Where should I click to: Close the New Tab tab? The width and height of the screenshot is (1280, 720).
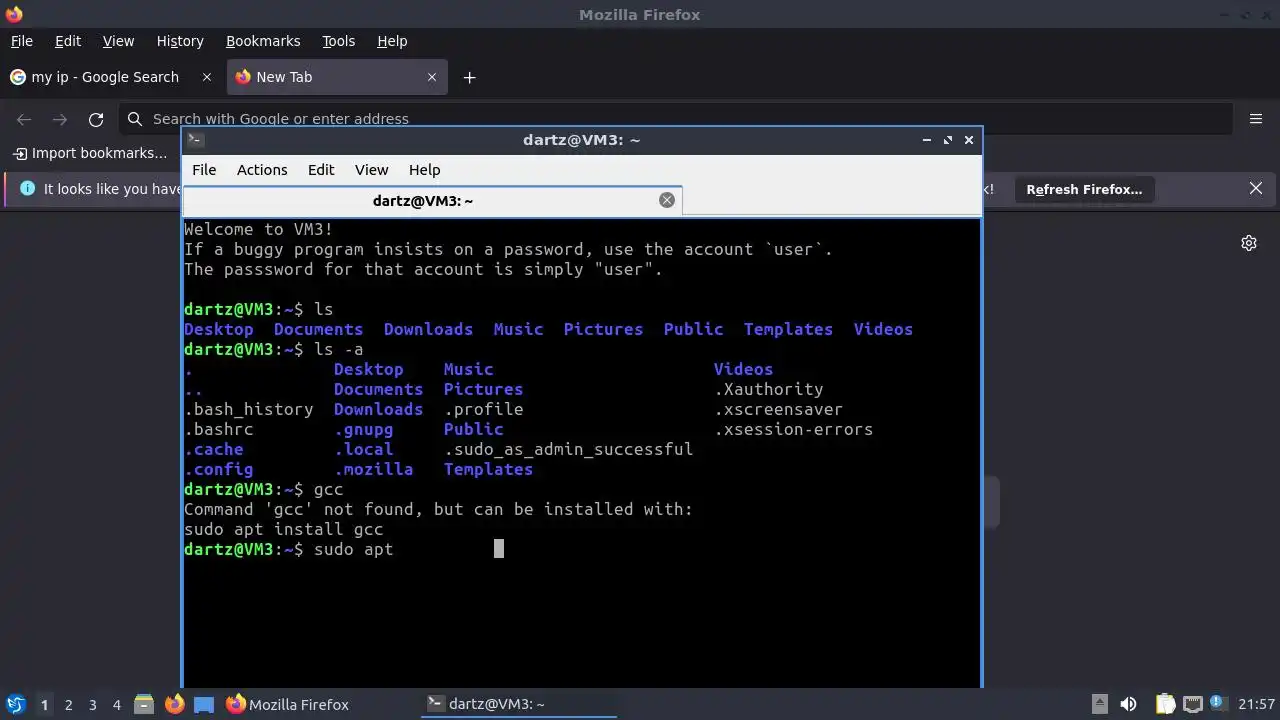tap(432, 77)
